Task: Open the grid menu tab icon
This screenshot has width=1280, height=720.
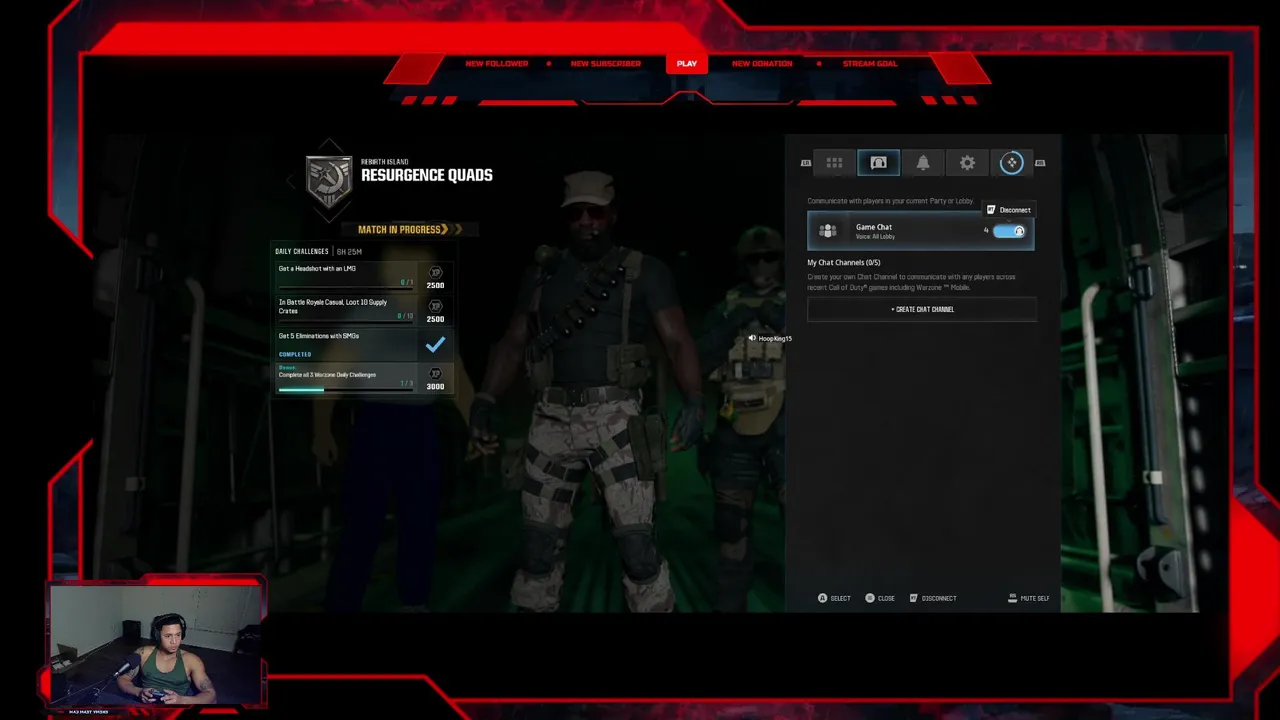Action: (x=834, y=163)
